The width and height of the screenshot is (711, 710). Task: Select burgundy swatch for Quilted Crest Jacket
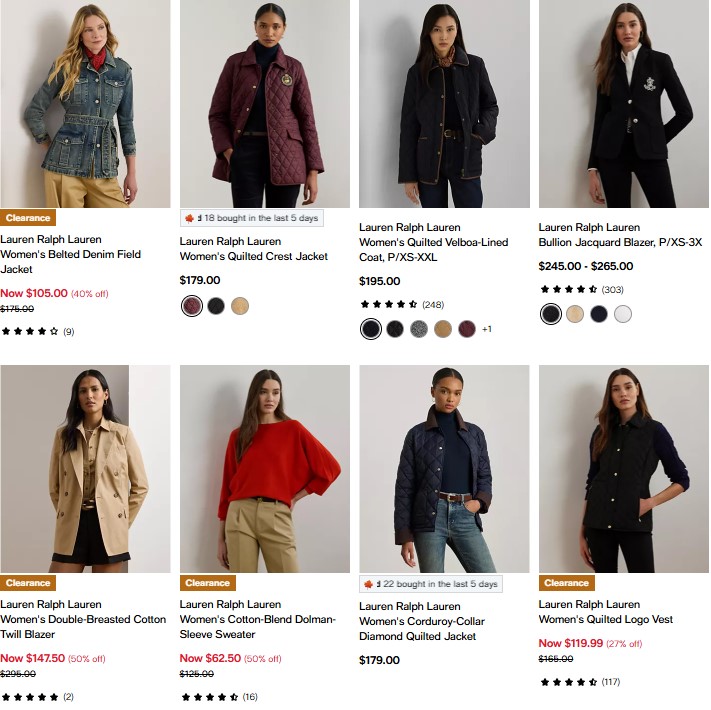tap(192, 306)
